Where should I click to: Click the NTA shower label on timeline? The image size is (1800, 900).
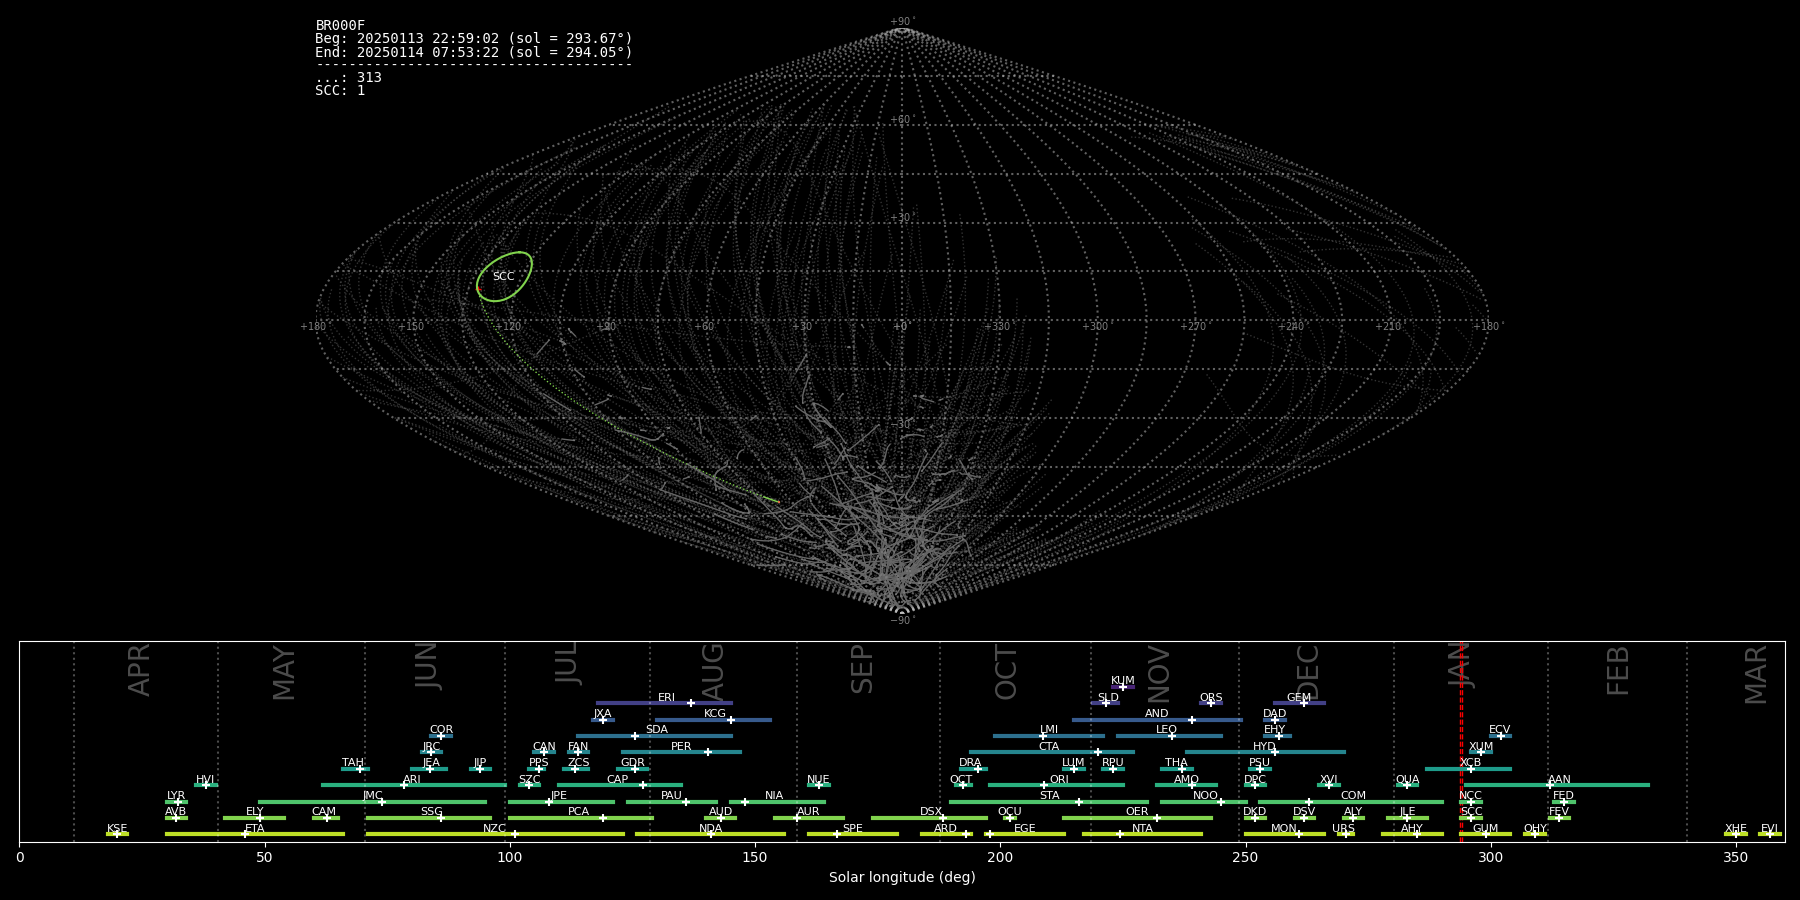1142,828
